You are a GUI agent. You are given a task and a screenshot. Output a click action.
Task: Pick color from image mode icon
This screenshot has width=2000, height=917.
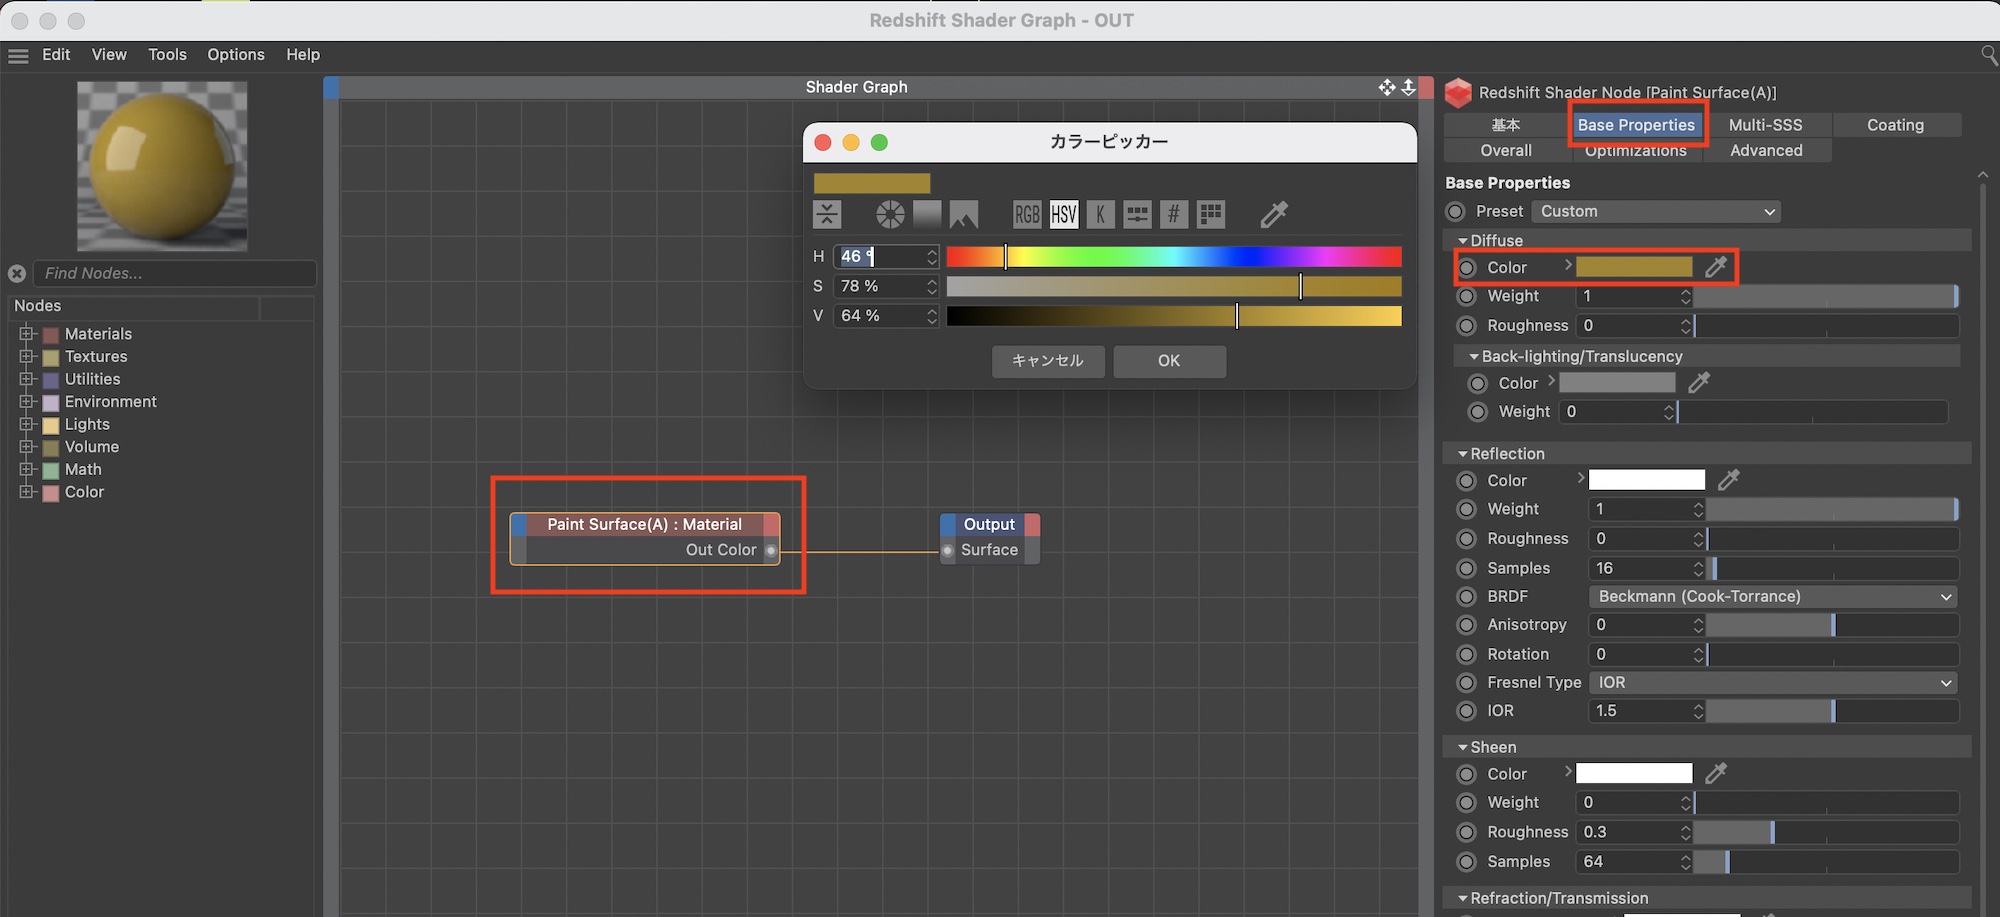[x=964, y=214]
